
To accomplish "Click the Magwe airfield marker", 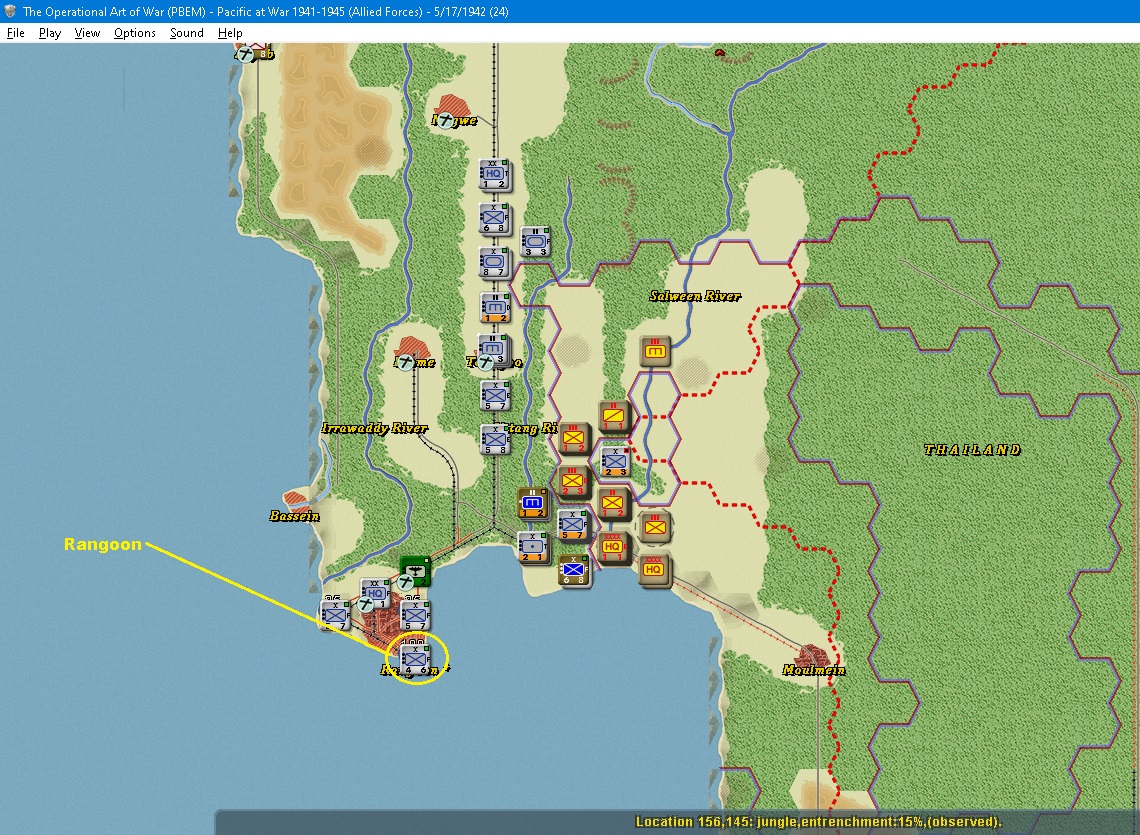I will 445,121.
